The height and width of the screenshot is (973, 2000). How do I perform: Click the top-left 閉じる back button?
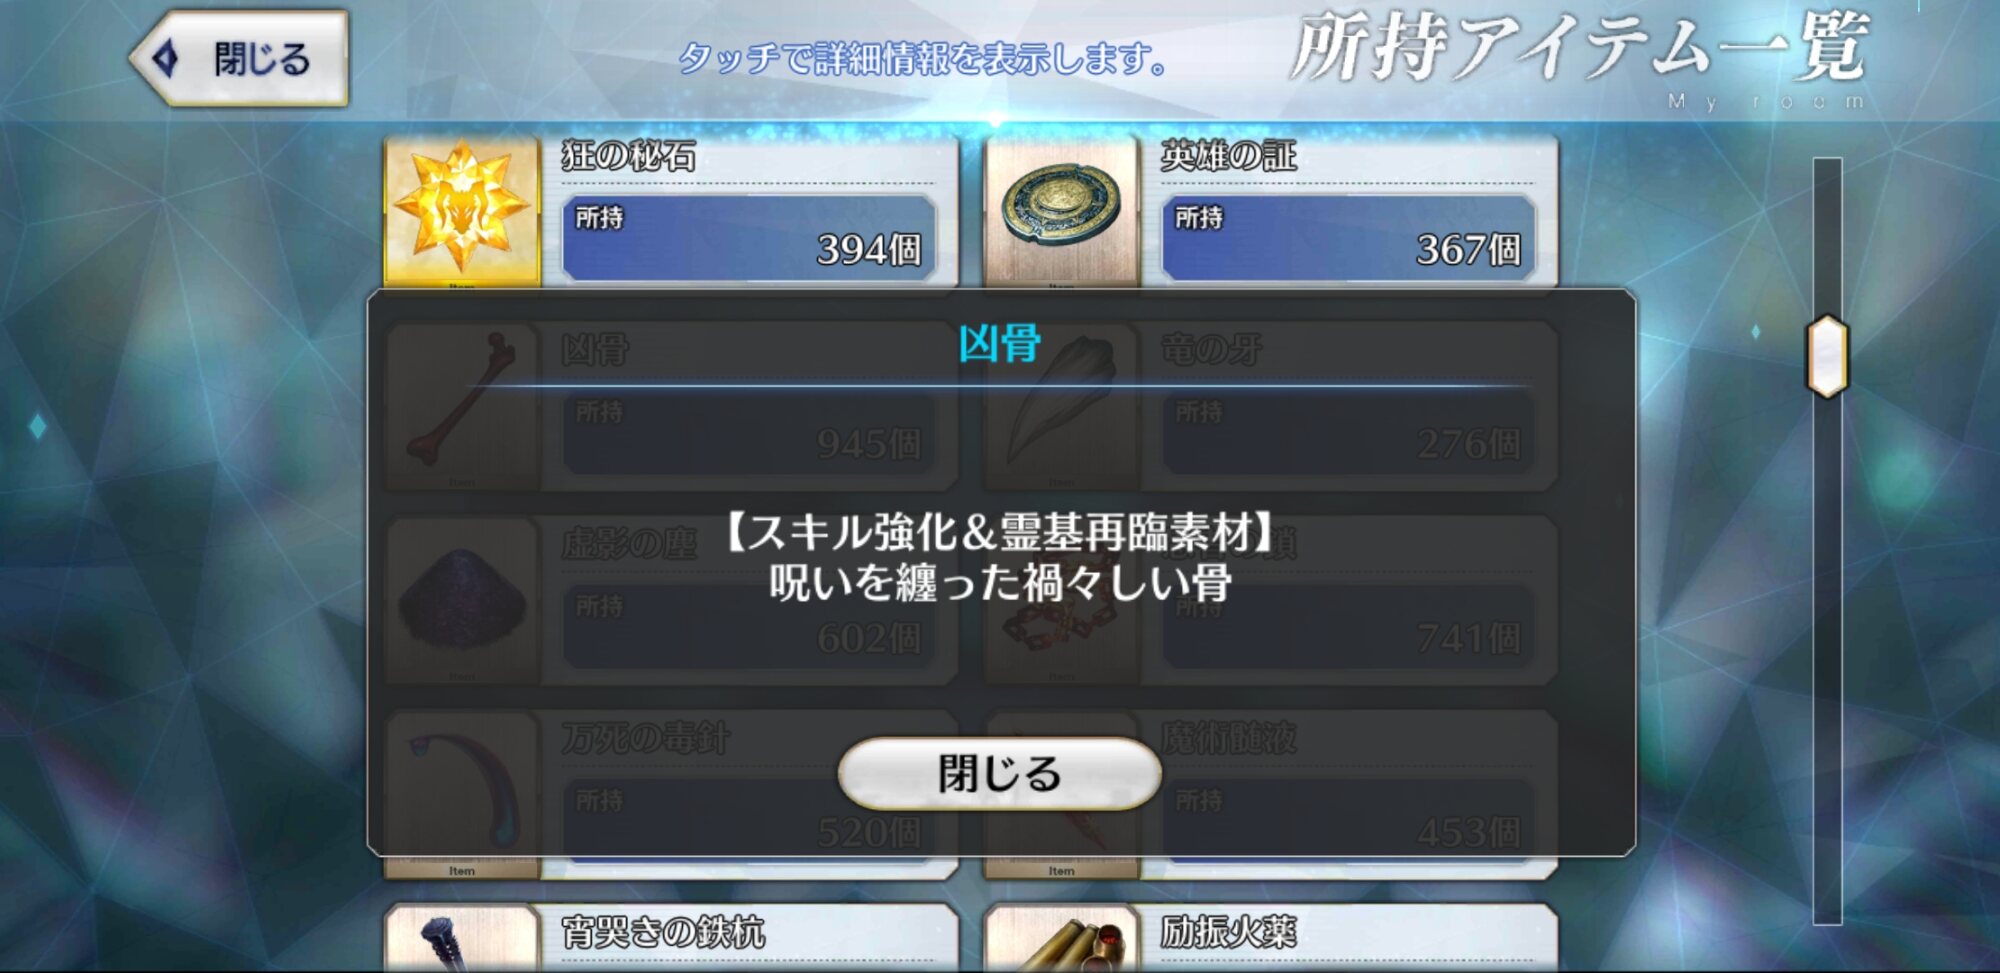[240, 58]
